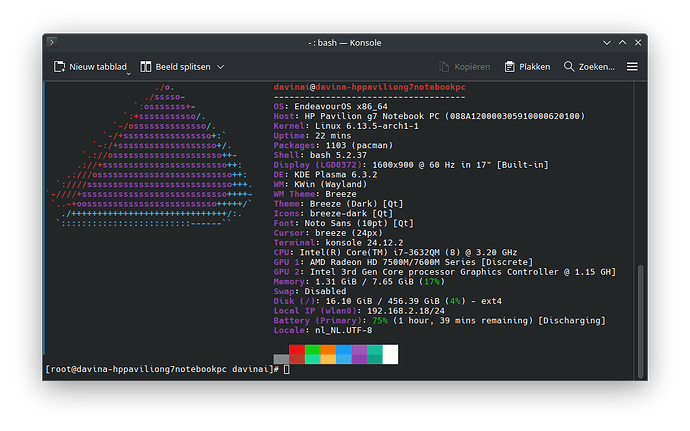Viewport: 690px width, 431px height.
Task: Click the 'Intel 3rd Gen Core processor' GPU text
Action: click(382, 272)
